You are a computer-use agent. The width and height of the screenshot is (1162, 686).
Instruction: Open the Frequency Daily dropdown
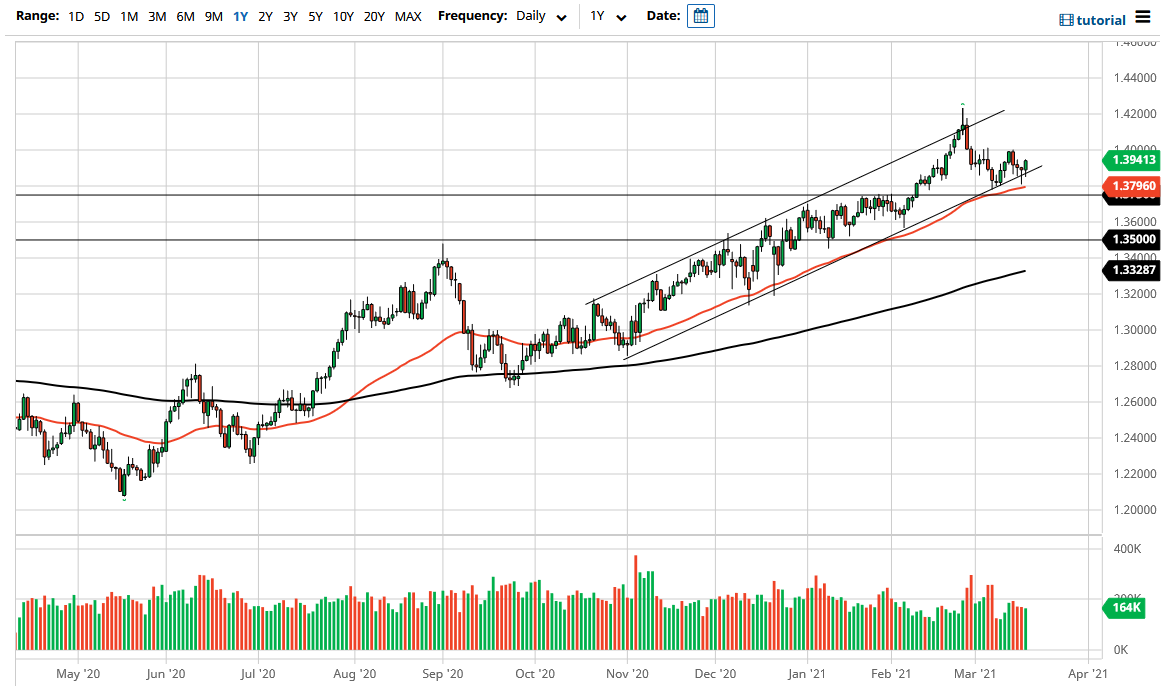(542, 16)
